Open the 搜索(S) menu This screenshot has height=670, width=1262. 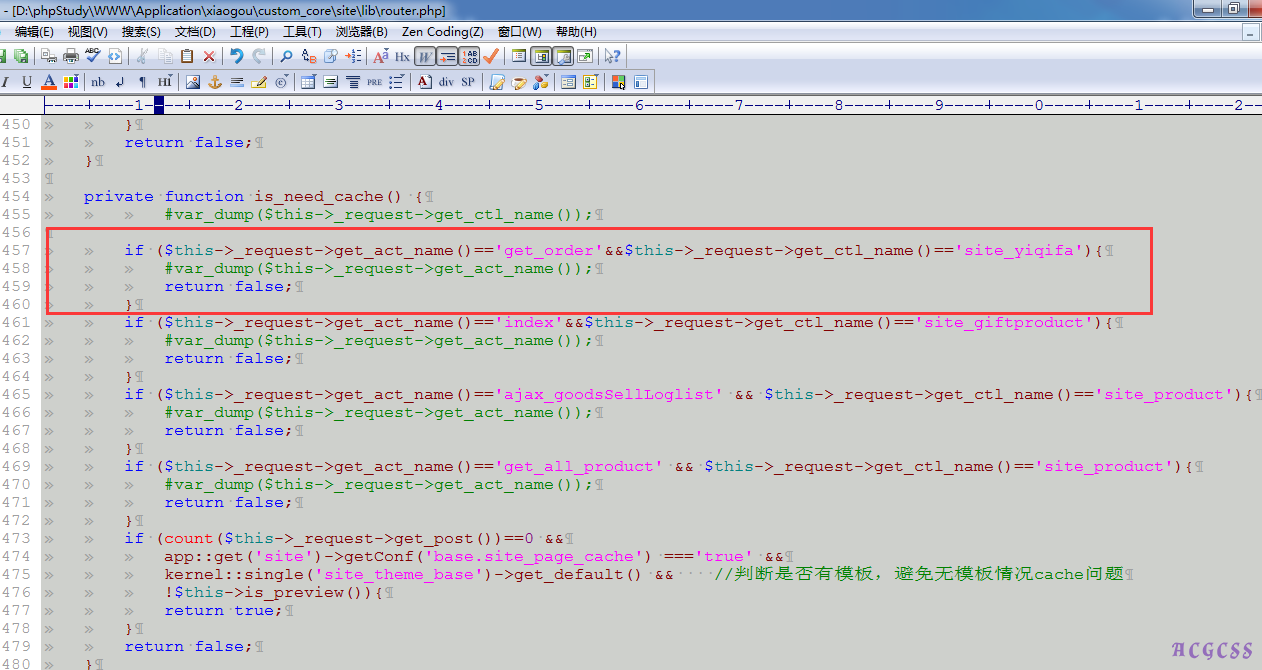(x=141, y=32)
